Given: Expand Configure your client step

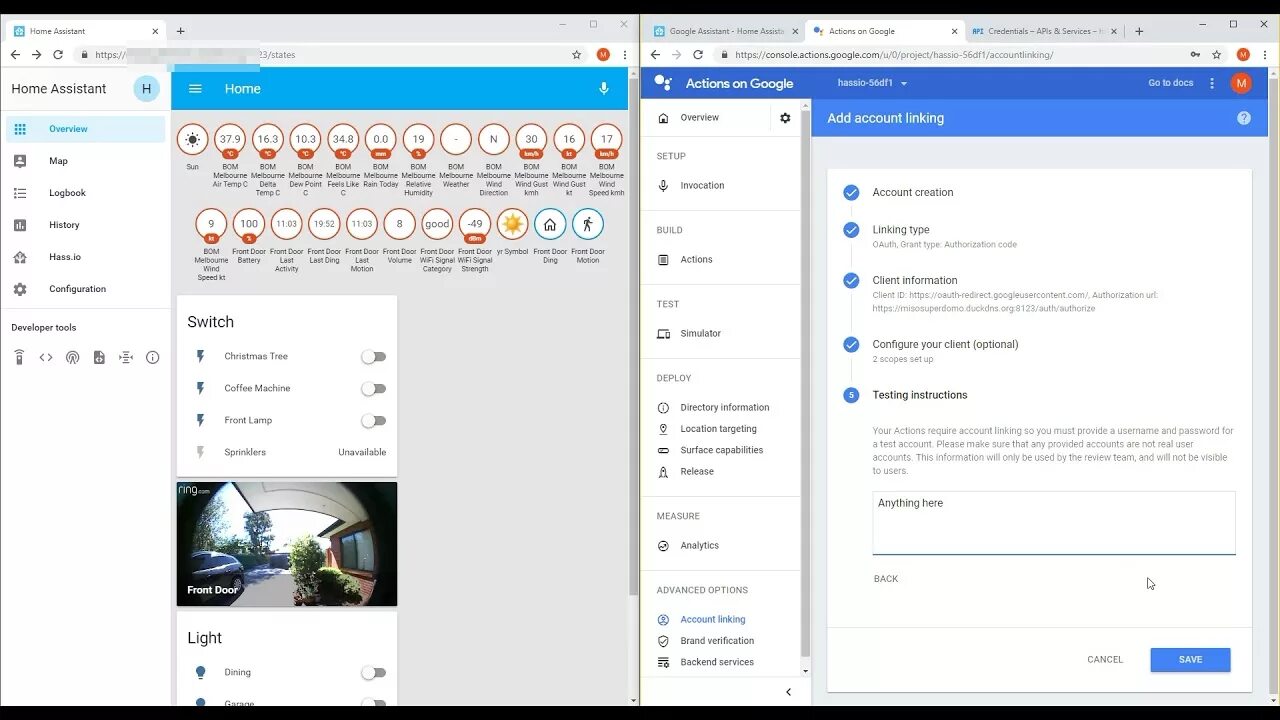Looking at the screenshot, I should [945, 344].
